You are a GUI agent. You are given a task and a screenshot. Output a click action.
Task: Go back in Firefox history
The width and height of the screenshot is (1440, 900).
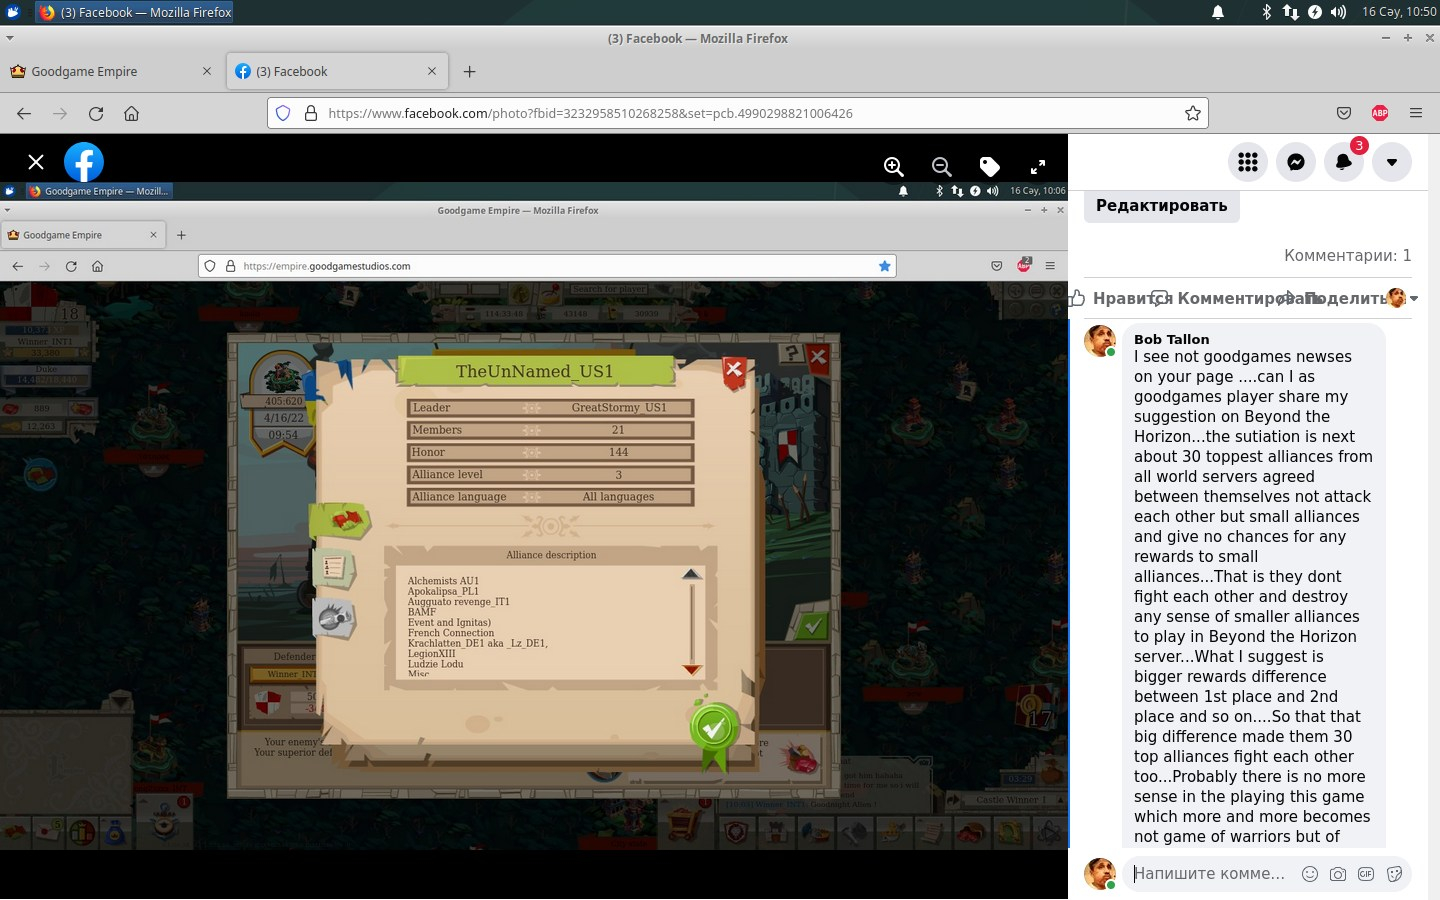(24, 113)
